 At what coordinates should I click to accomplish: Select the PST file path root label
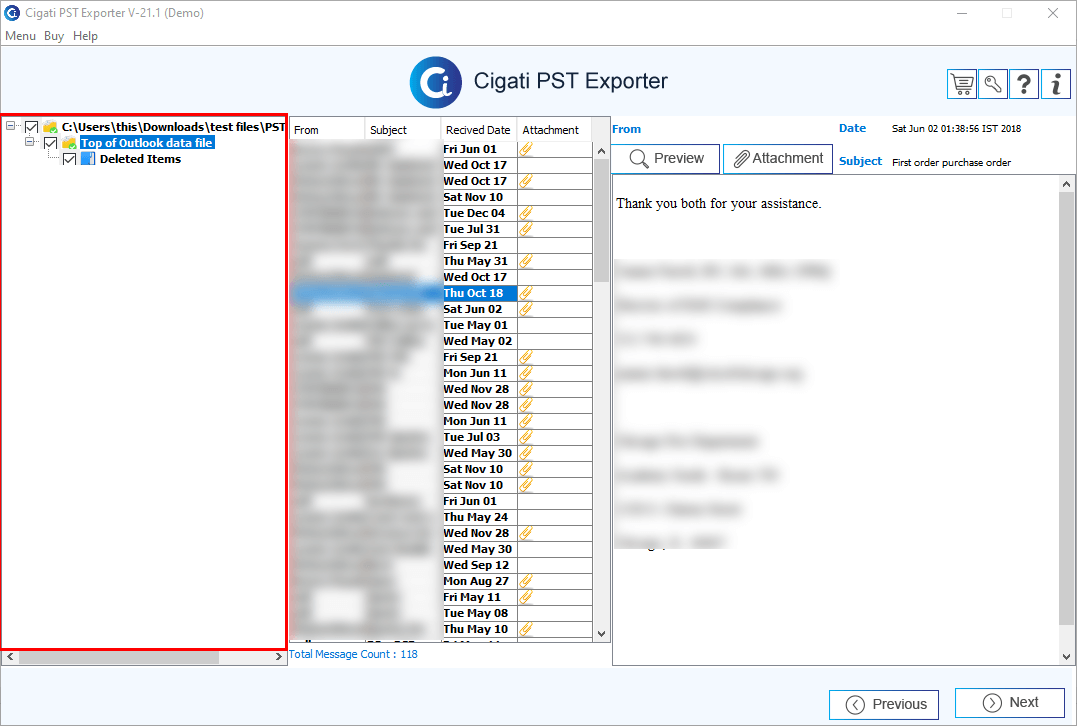tap(173, 127)
